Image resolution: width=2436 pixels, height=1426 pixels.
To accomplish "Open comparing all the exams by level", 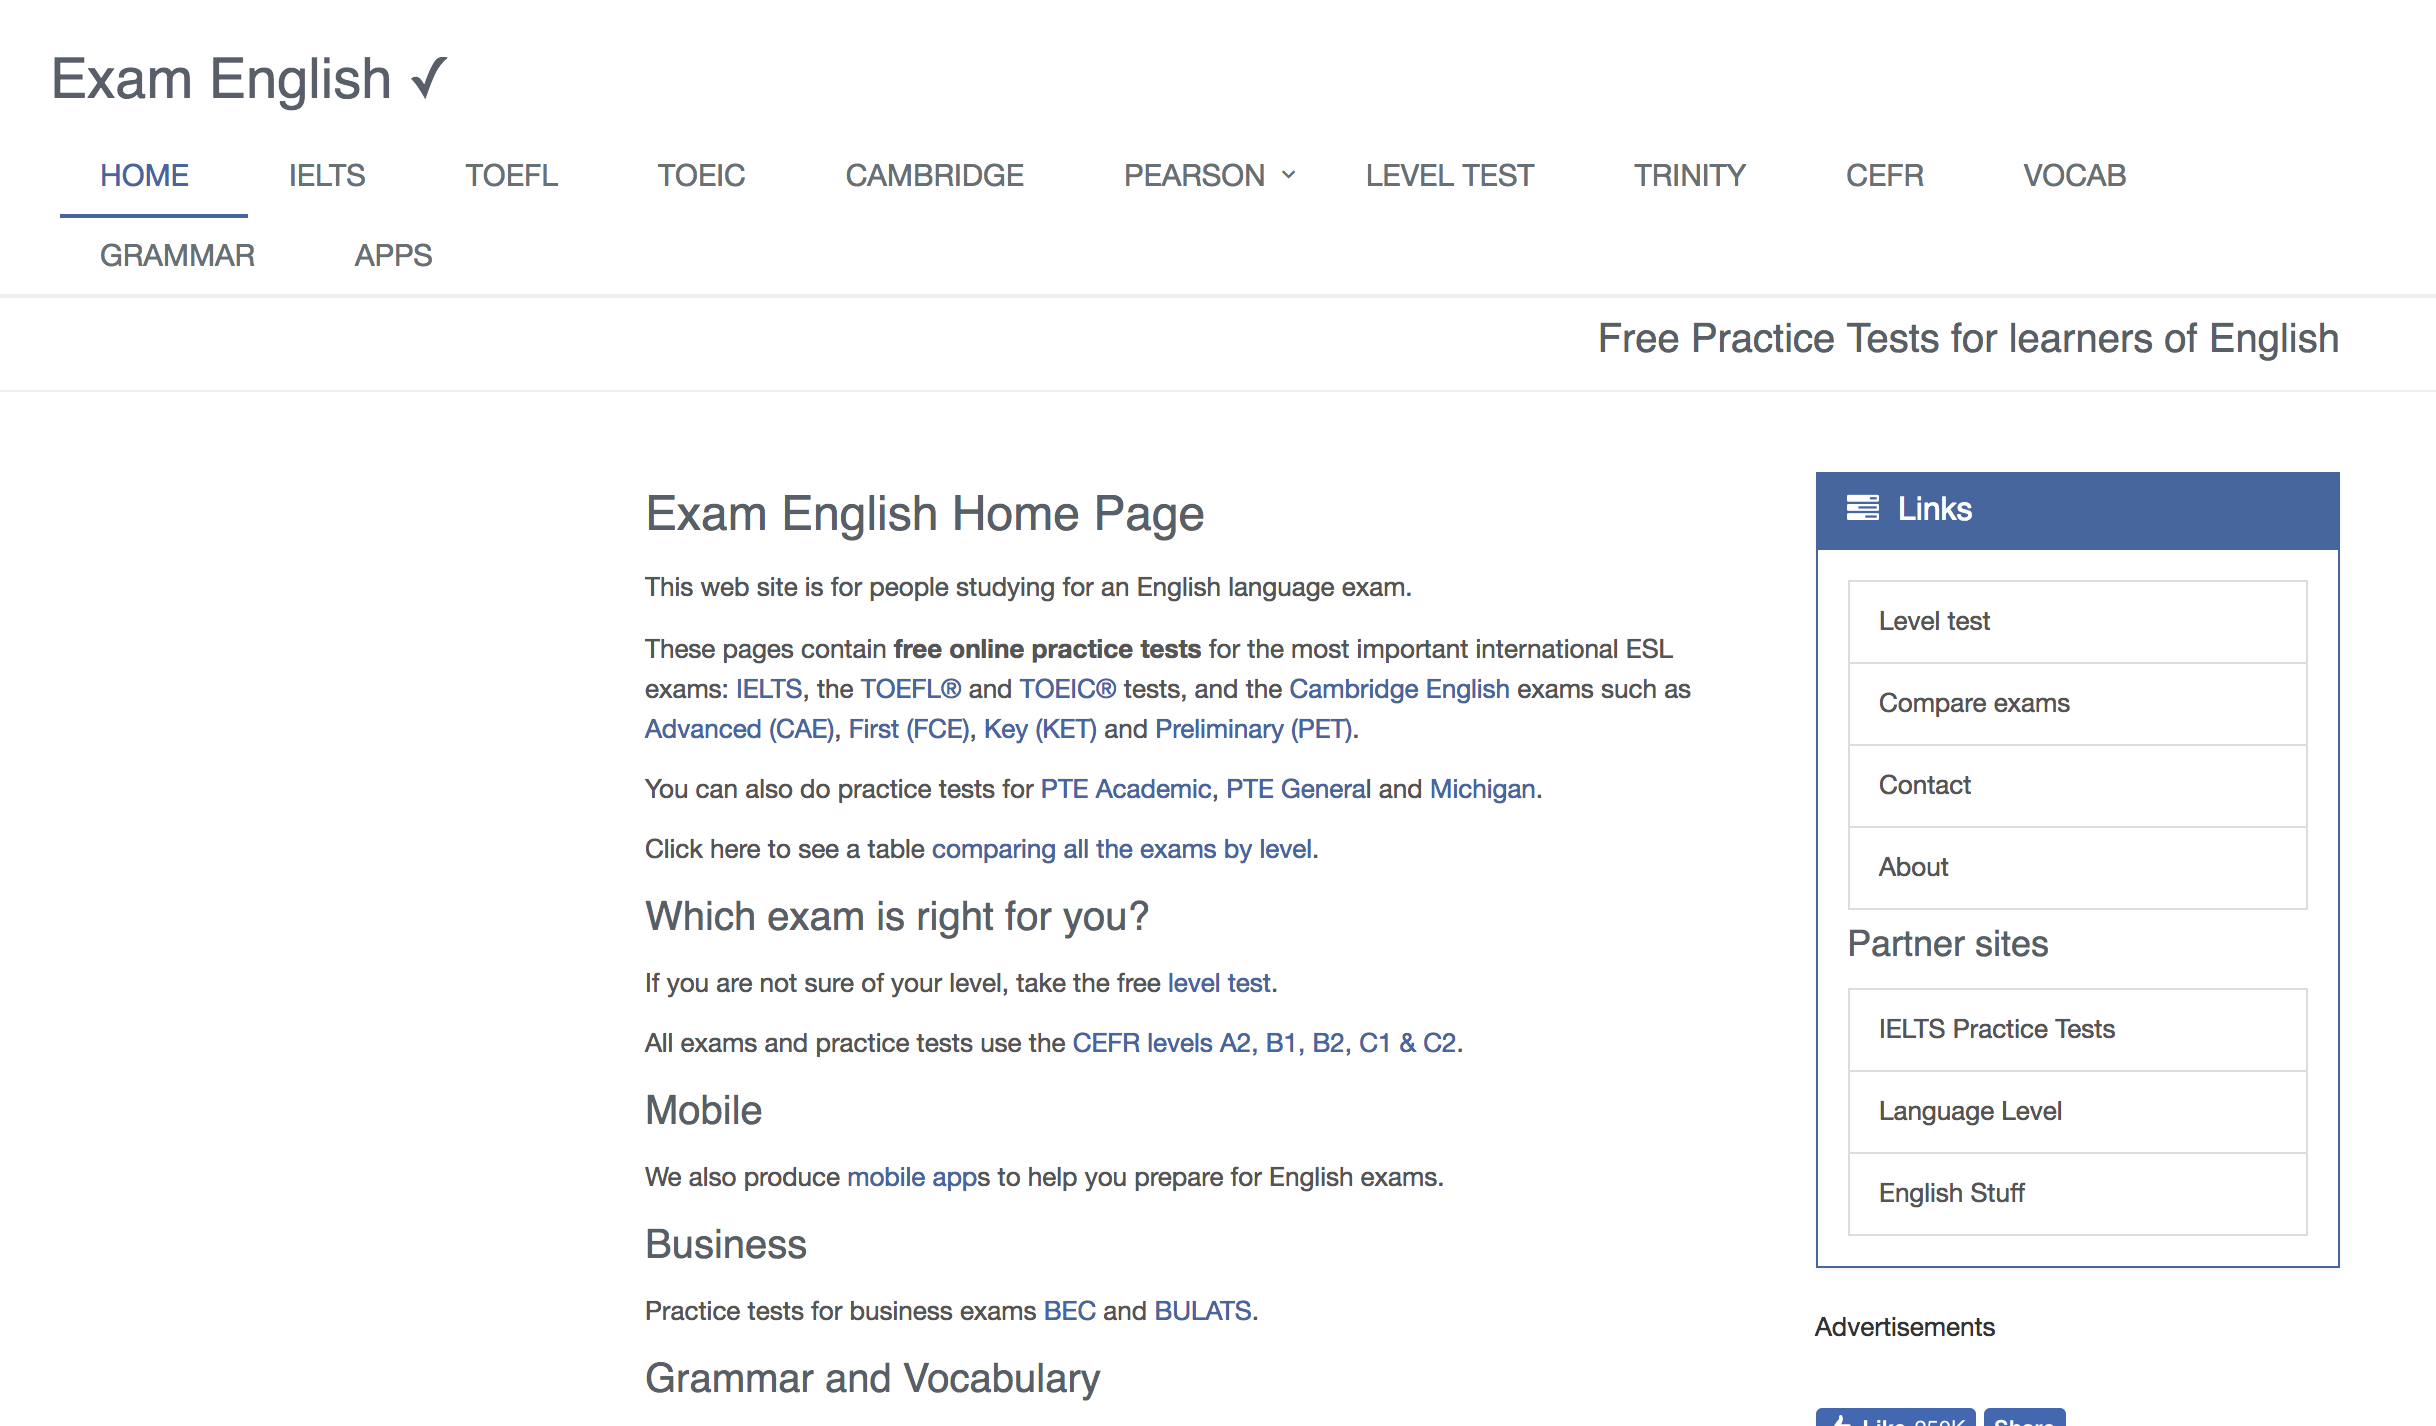I will [x=1121, y=849].
